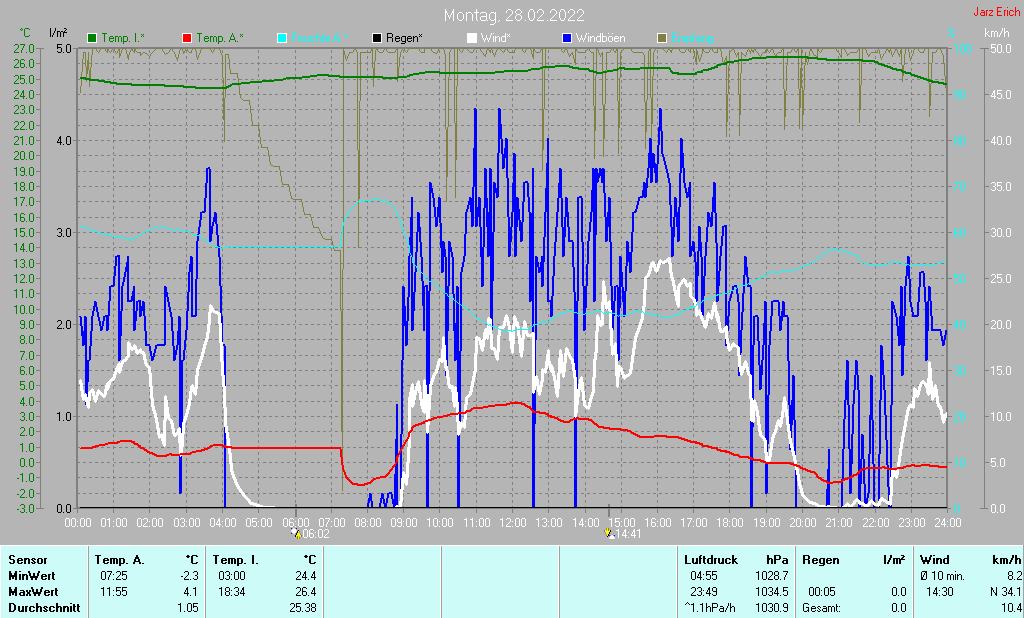Click the sunrise icon at 06:02
This screenshot has width=1024, height=618.
pyautogui.click(x=297, y=533)
